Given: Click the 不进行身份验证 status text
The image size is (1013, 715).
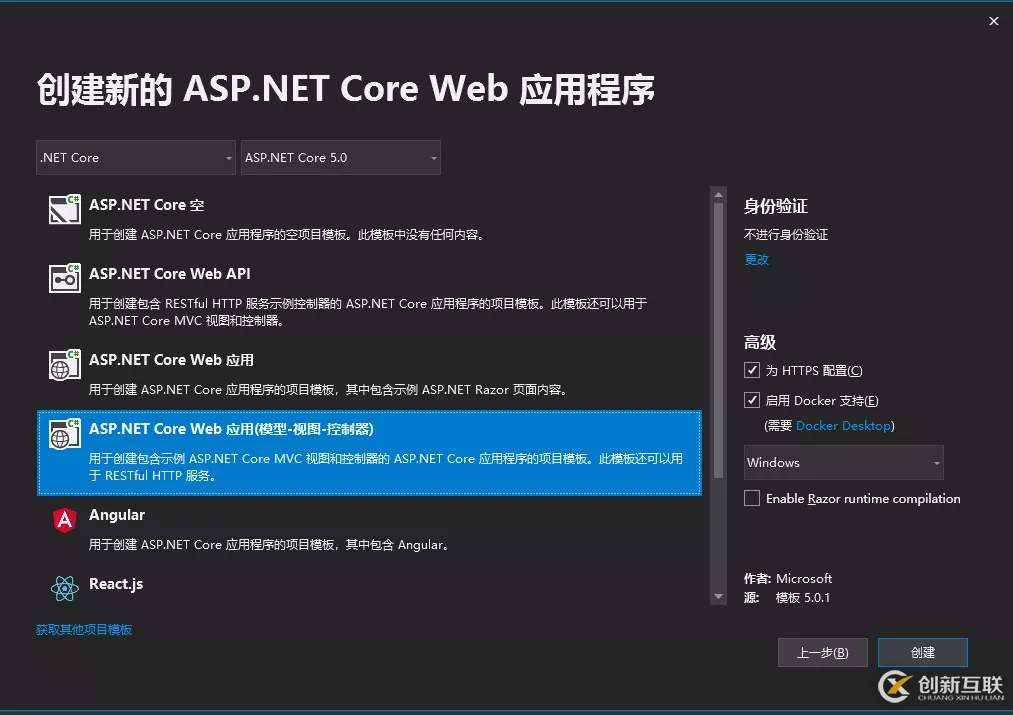Looking at the screenshot, I should tap(786, 234).
